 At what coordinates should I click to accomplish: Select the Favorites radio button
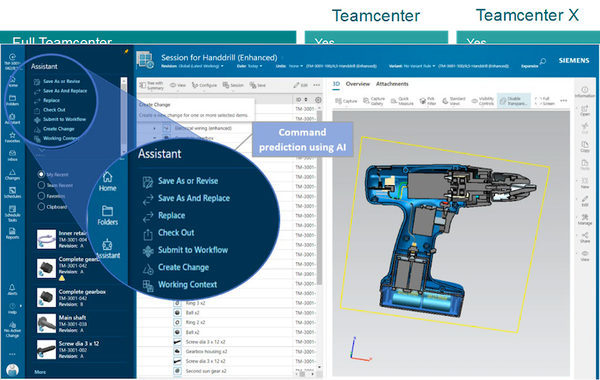point(41,196)
